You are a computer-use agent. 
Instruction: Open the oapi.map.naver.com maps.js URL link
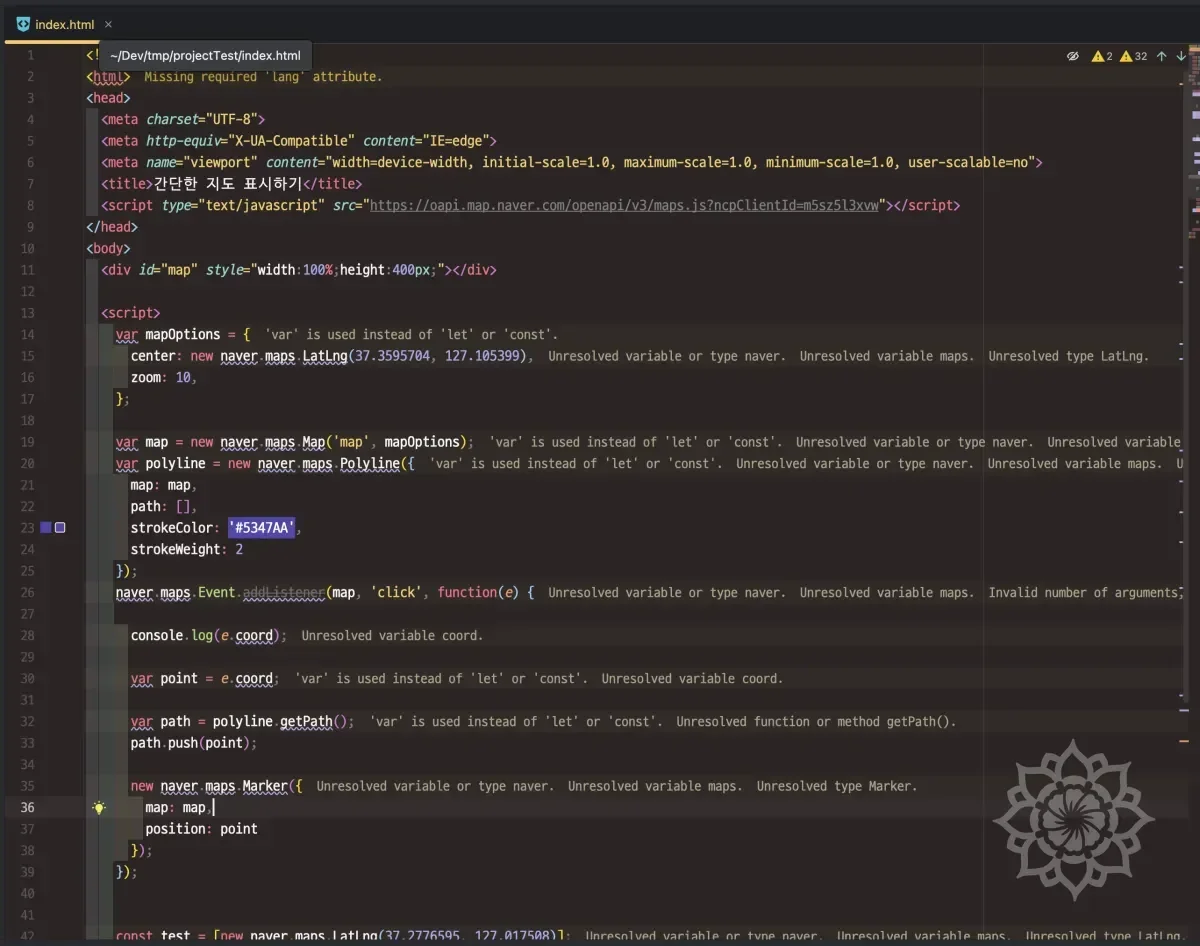(x=625, y=205)
